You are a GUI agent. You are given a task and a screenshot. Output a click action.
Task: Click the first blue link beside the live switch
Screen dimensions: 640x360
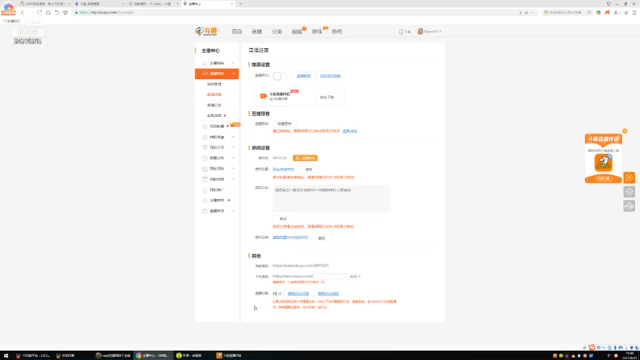pos(303,76)
